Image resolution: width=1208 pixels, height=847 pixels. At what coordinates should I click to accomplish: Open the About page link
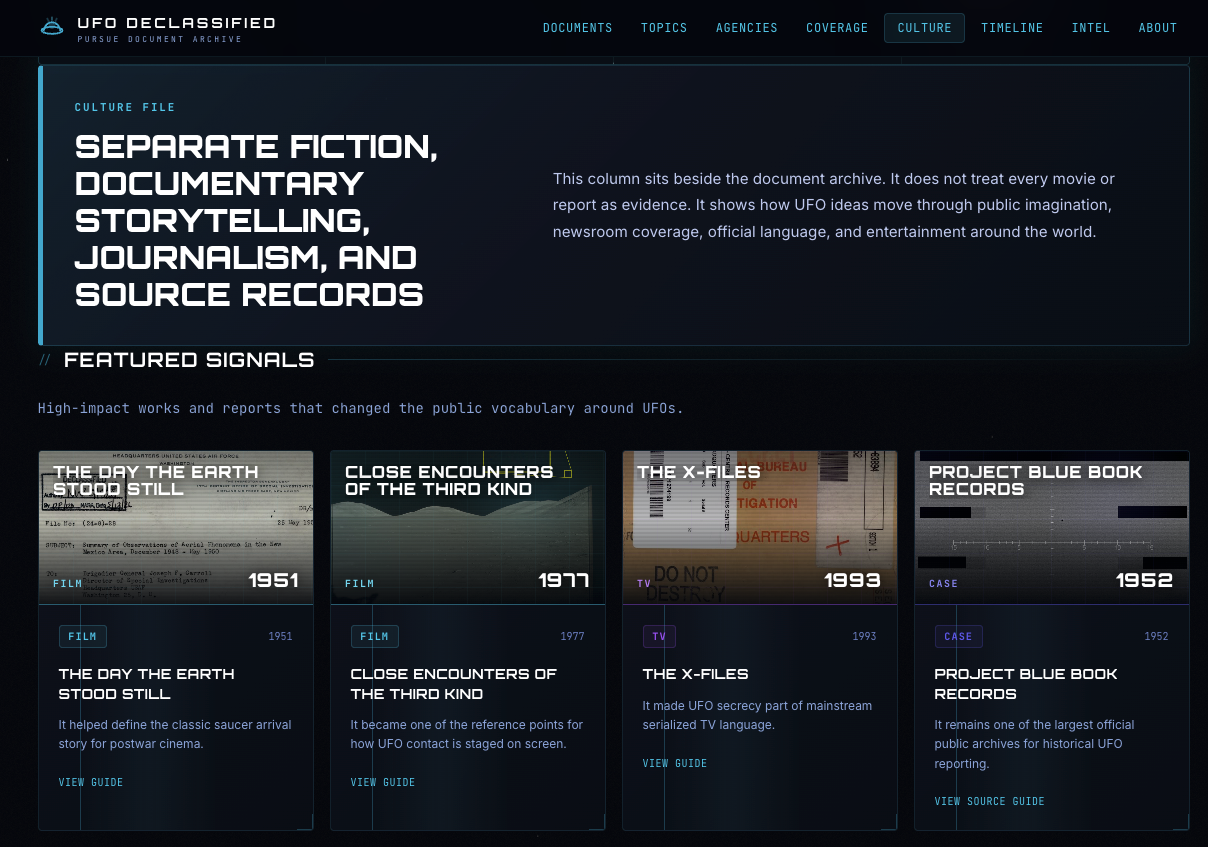(1158, 28)
